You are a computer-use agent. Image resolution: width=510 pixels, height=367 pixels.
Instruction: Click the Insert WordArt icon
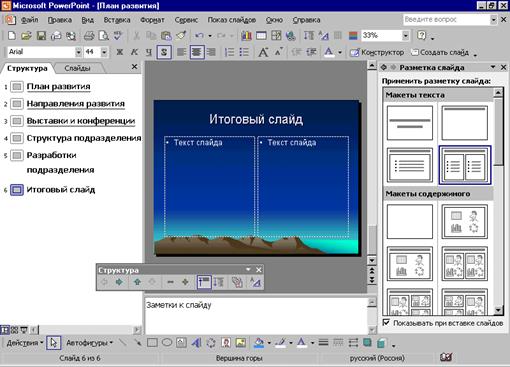click(x=196, y=342)
